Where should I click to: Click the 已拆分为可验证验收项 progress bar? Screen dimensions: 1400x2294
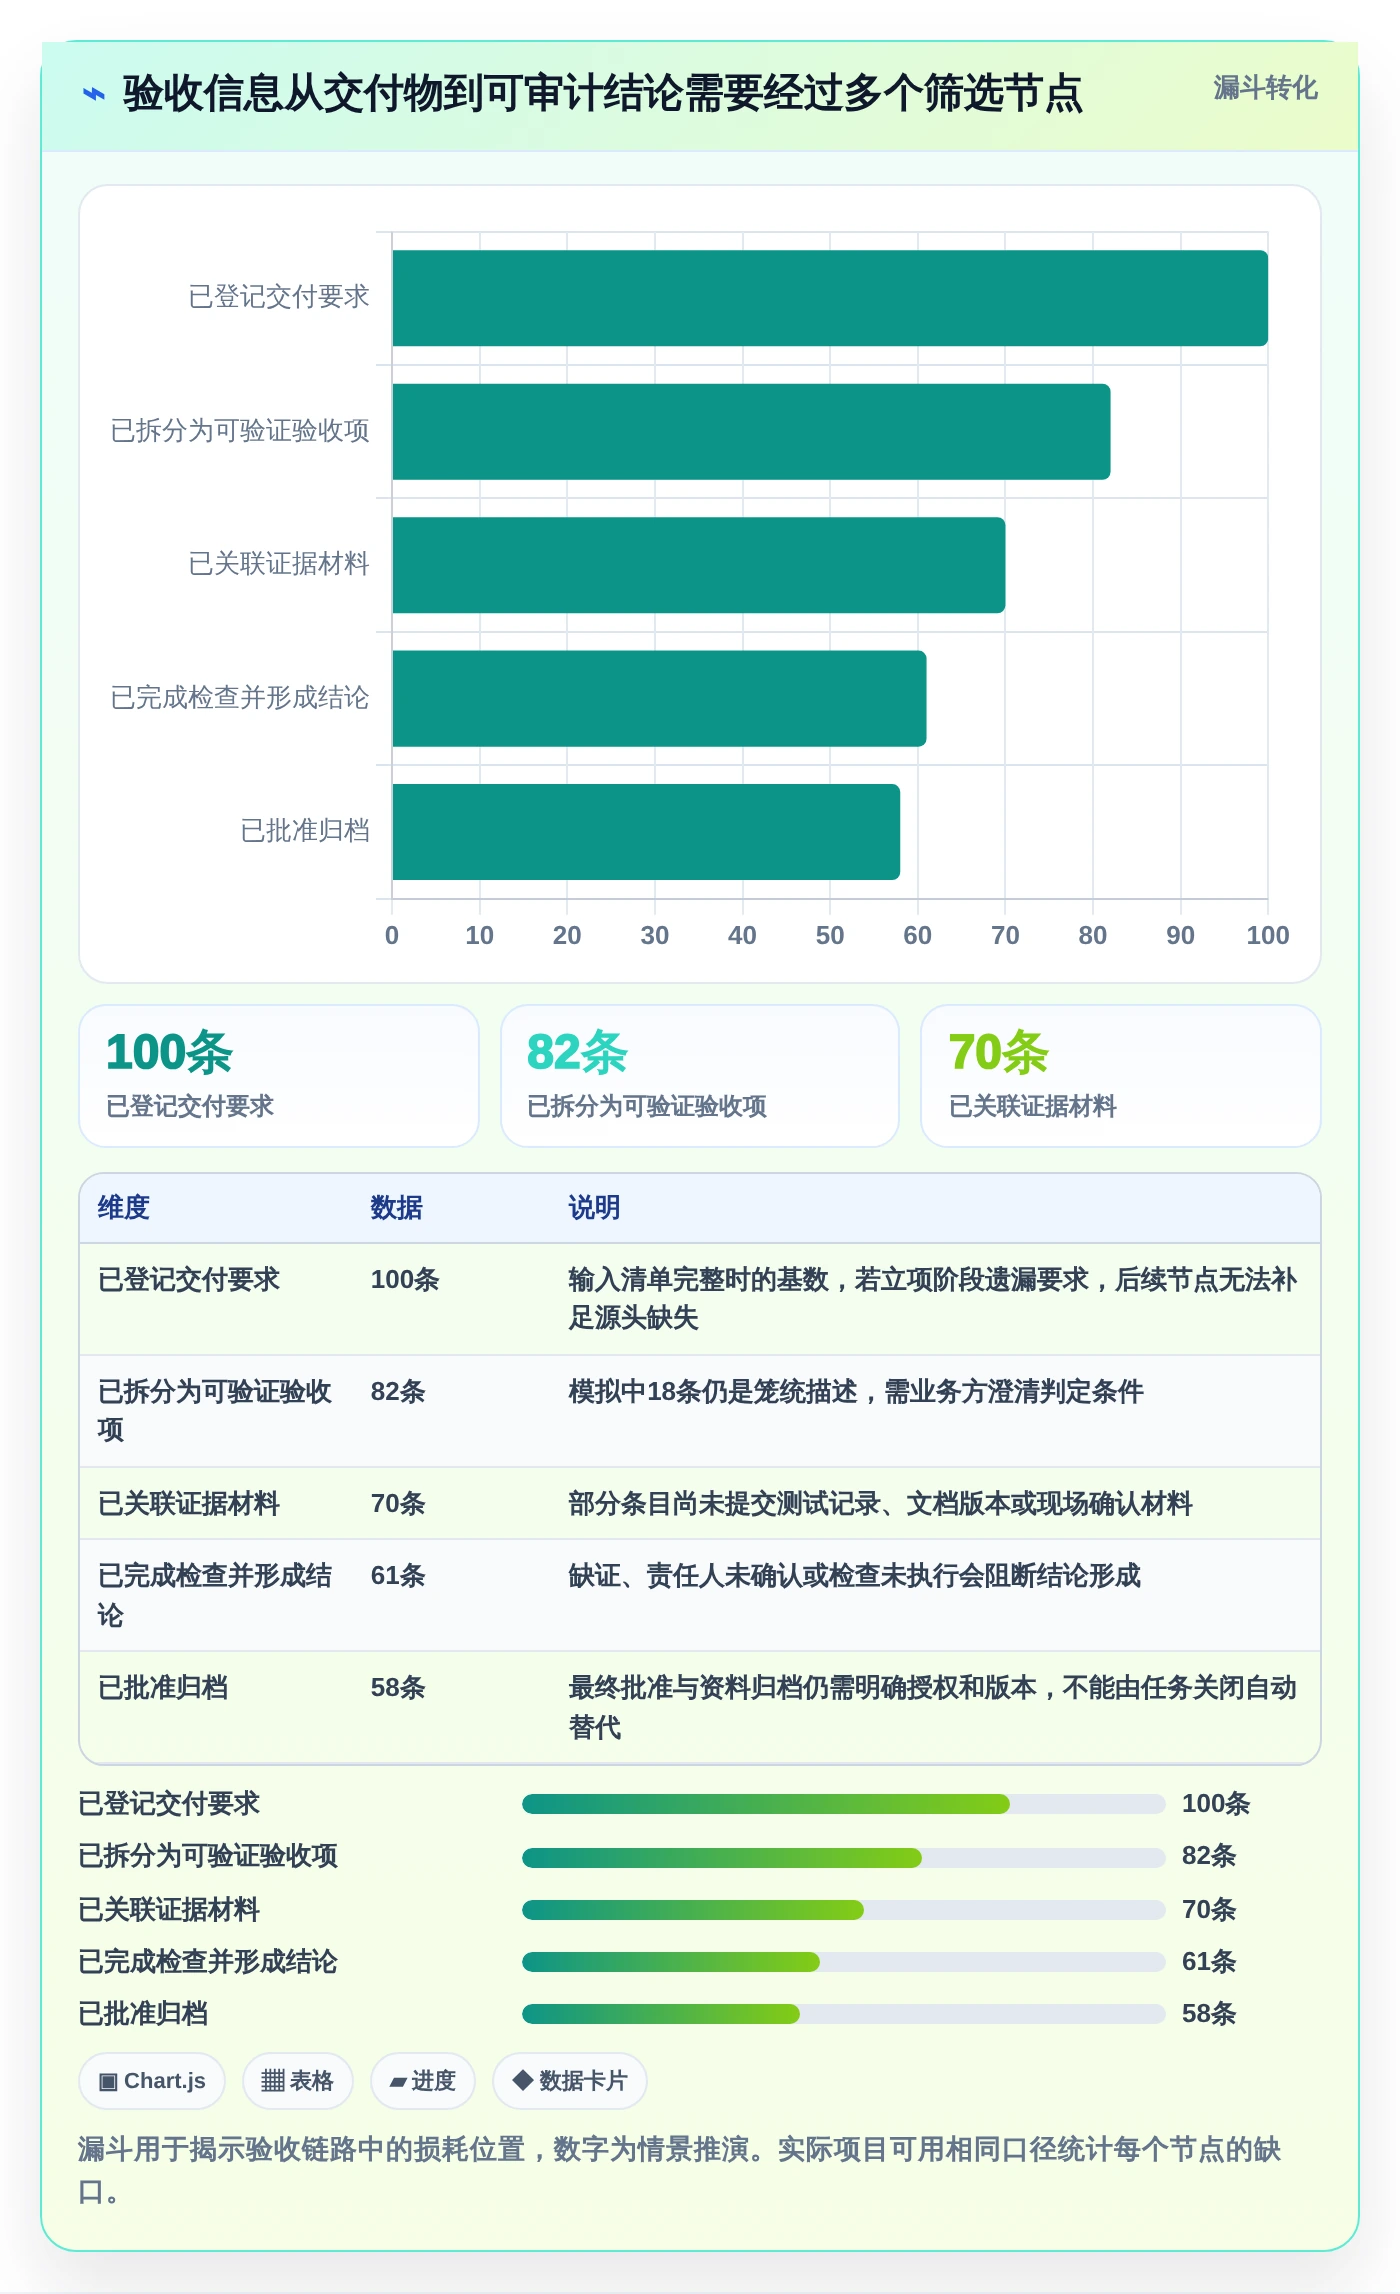843,1857
